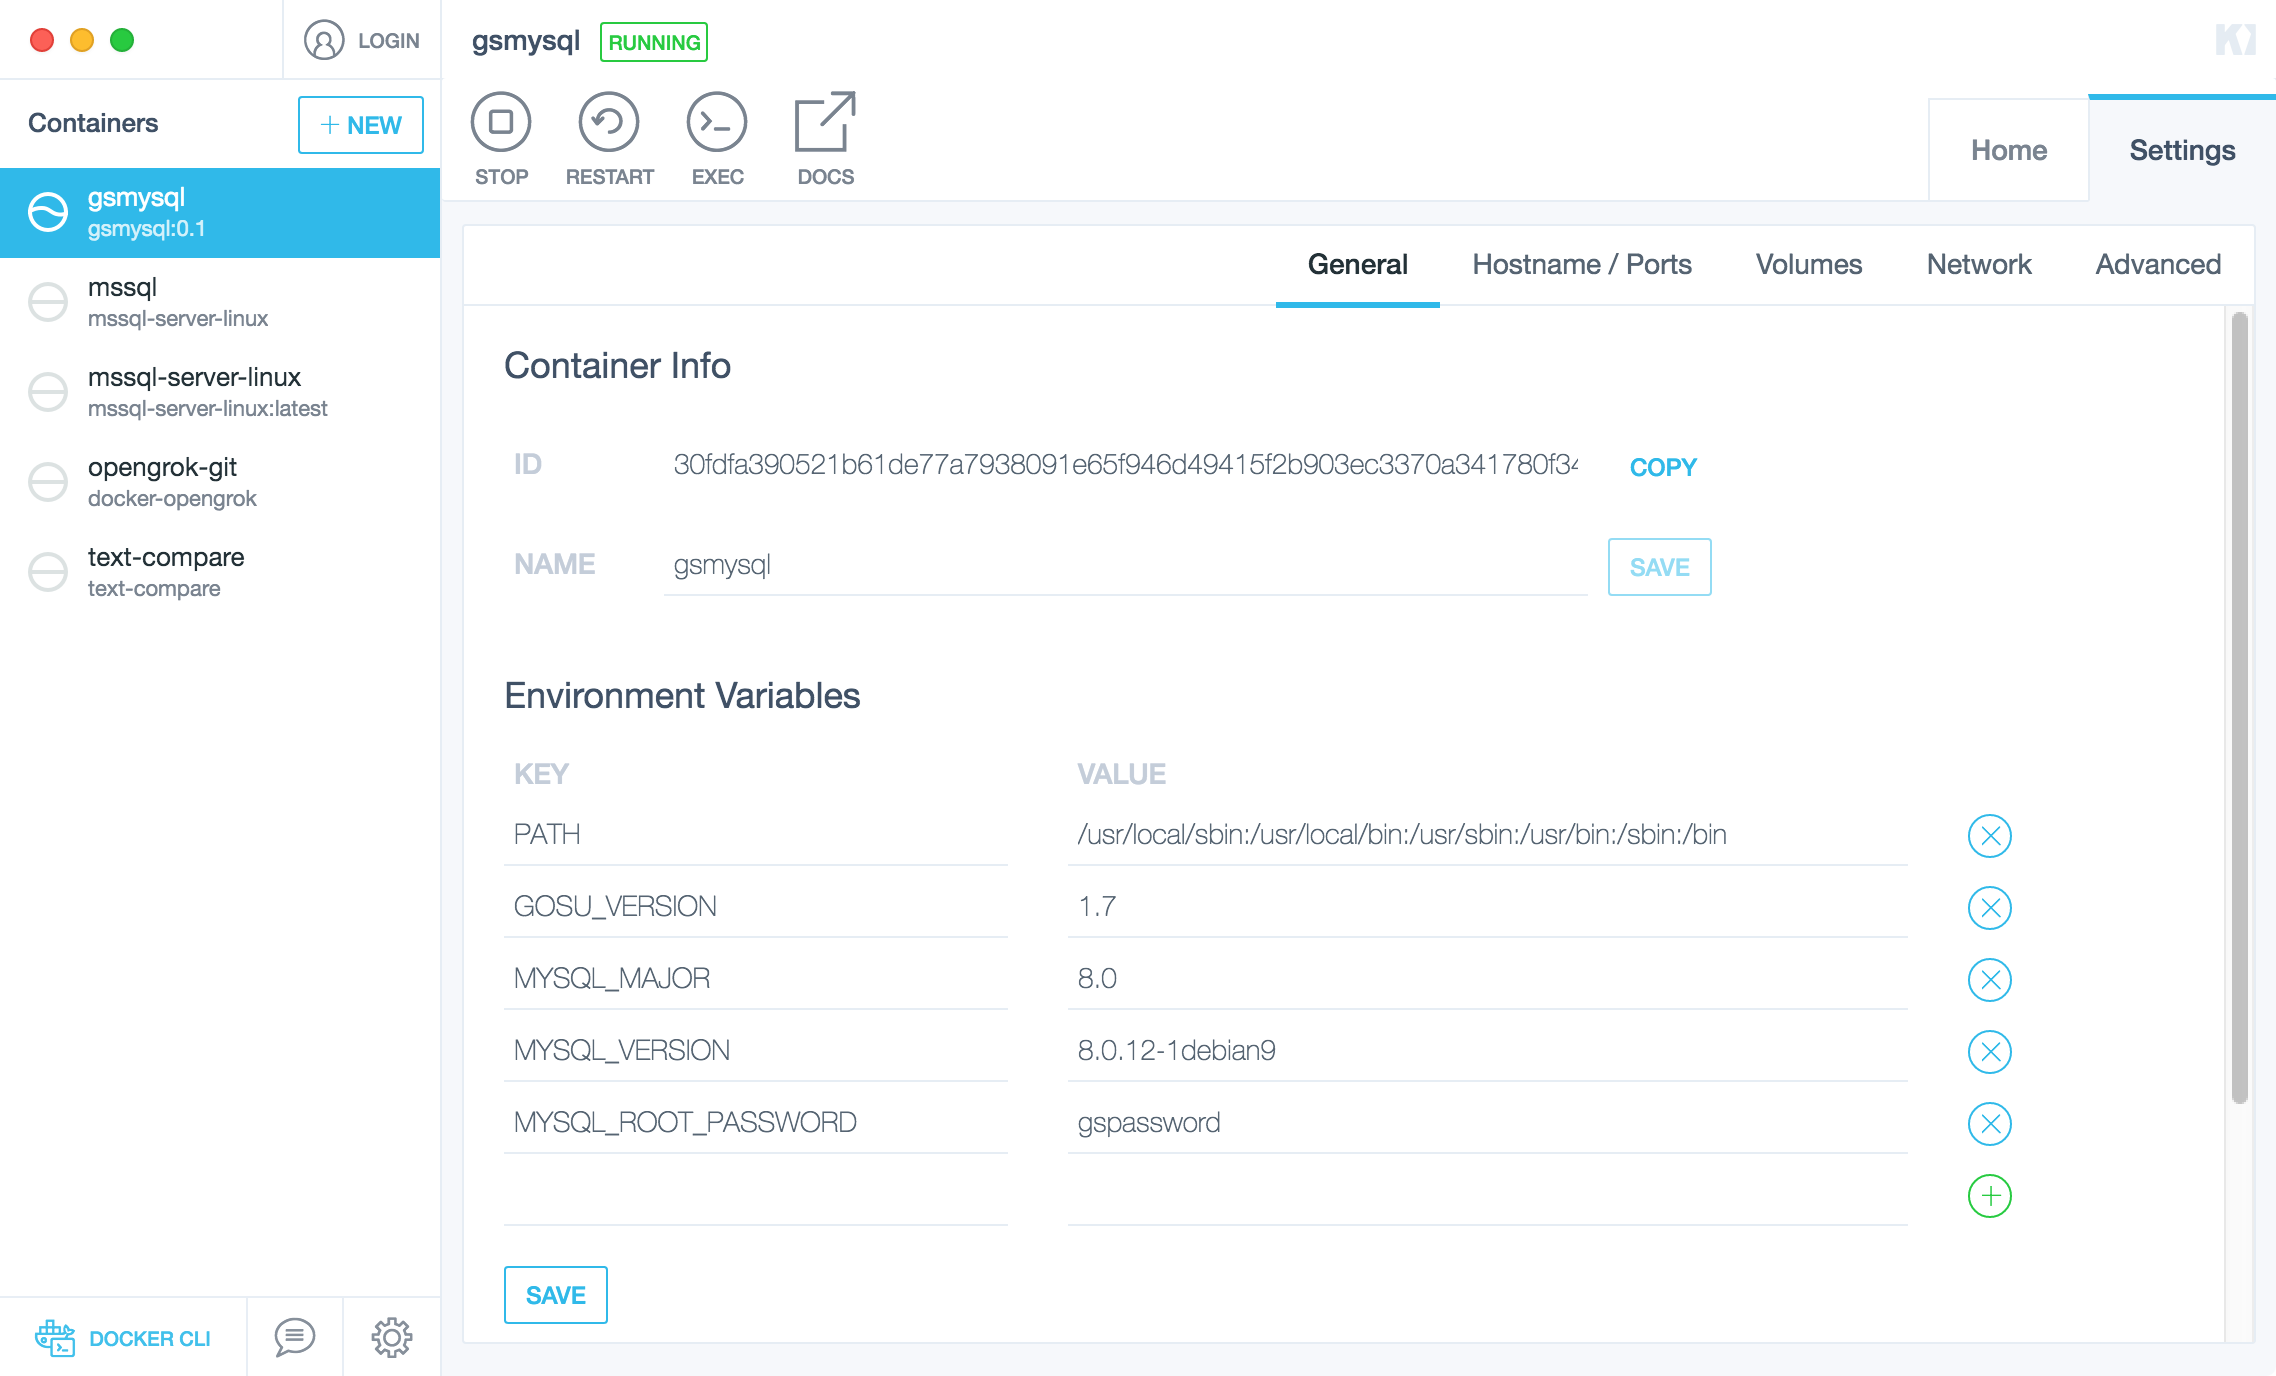
Task: Expand the Volumes settings tab
Action: pyautogui.click(x=1808, y=262)
